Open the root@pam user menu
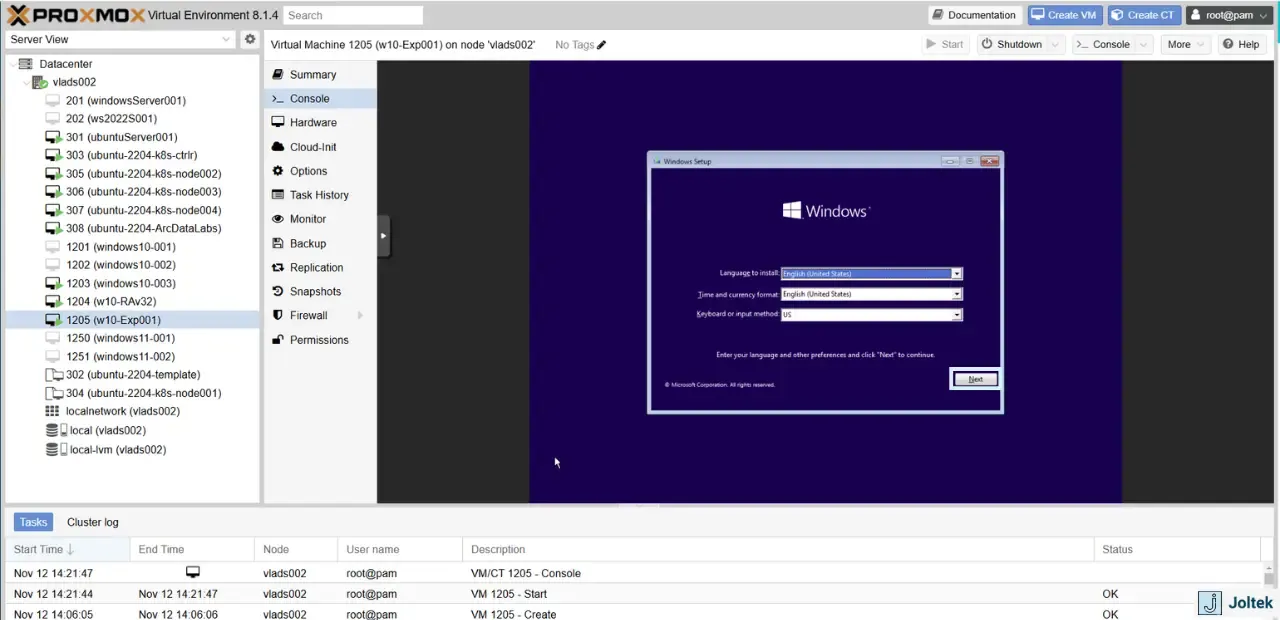Screen dimensions: 1280x620 coord(1227,15)
